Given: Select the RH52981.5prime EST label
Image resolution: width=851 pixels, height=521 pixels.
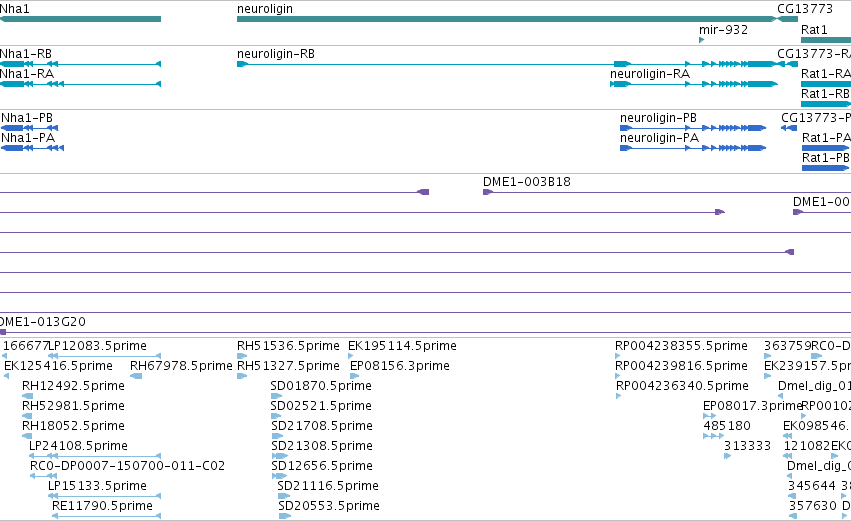Looking at the screenshot, I should [73, 406].
